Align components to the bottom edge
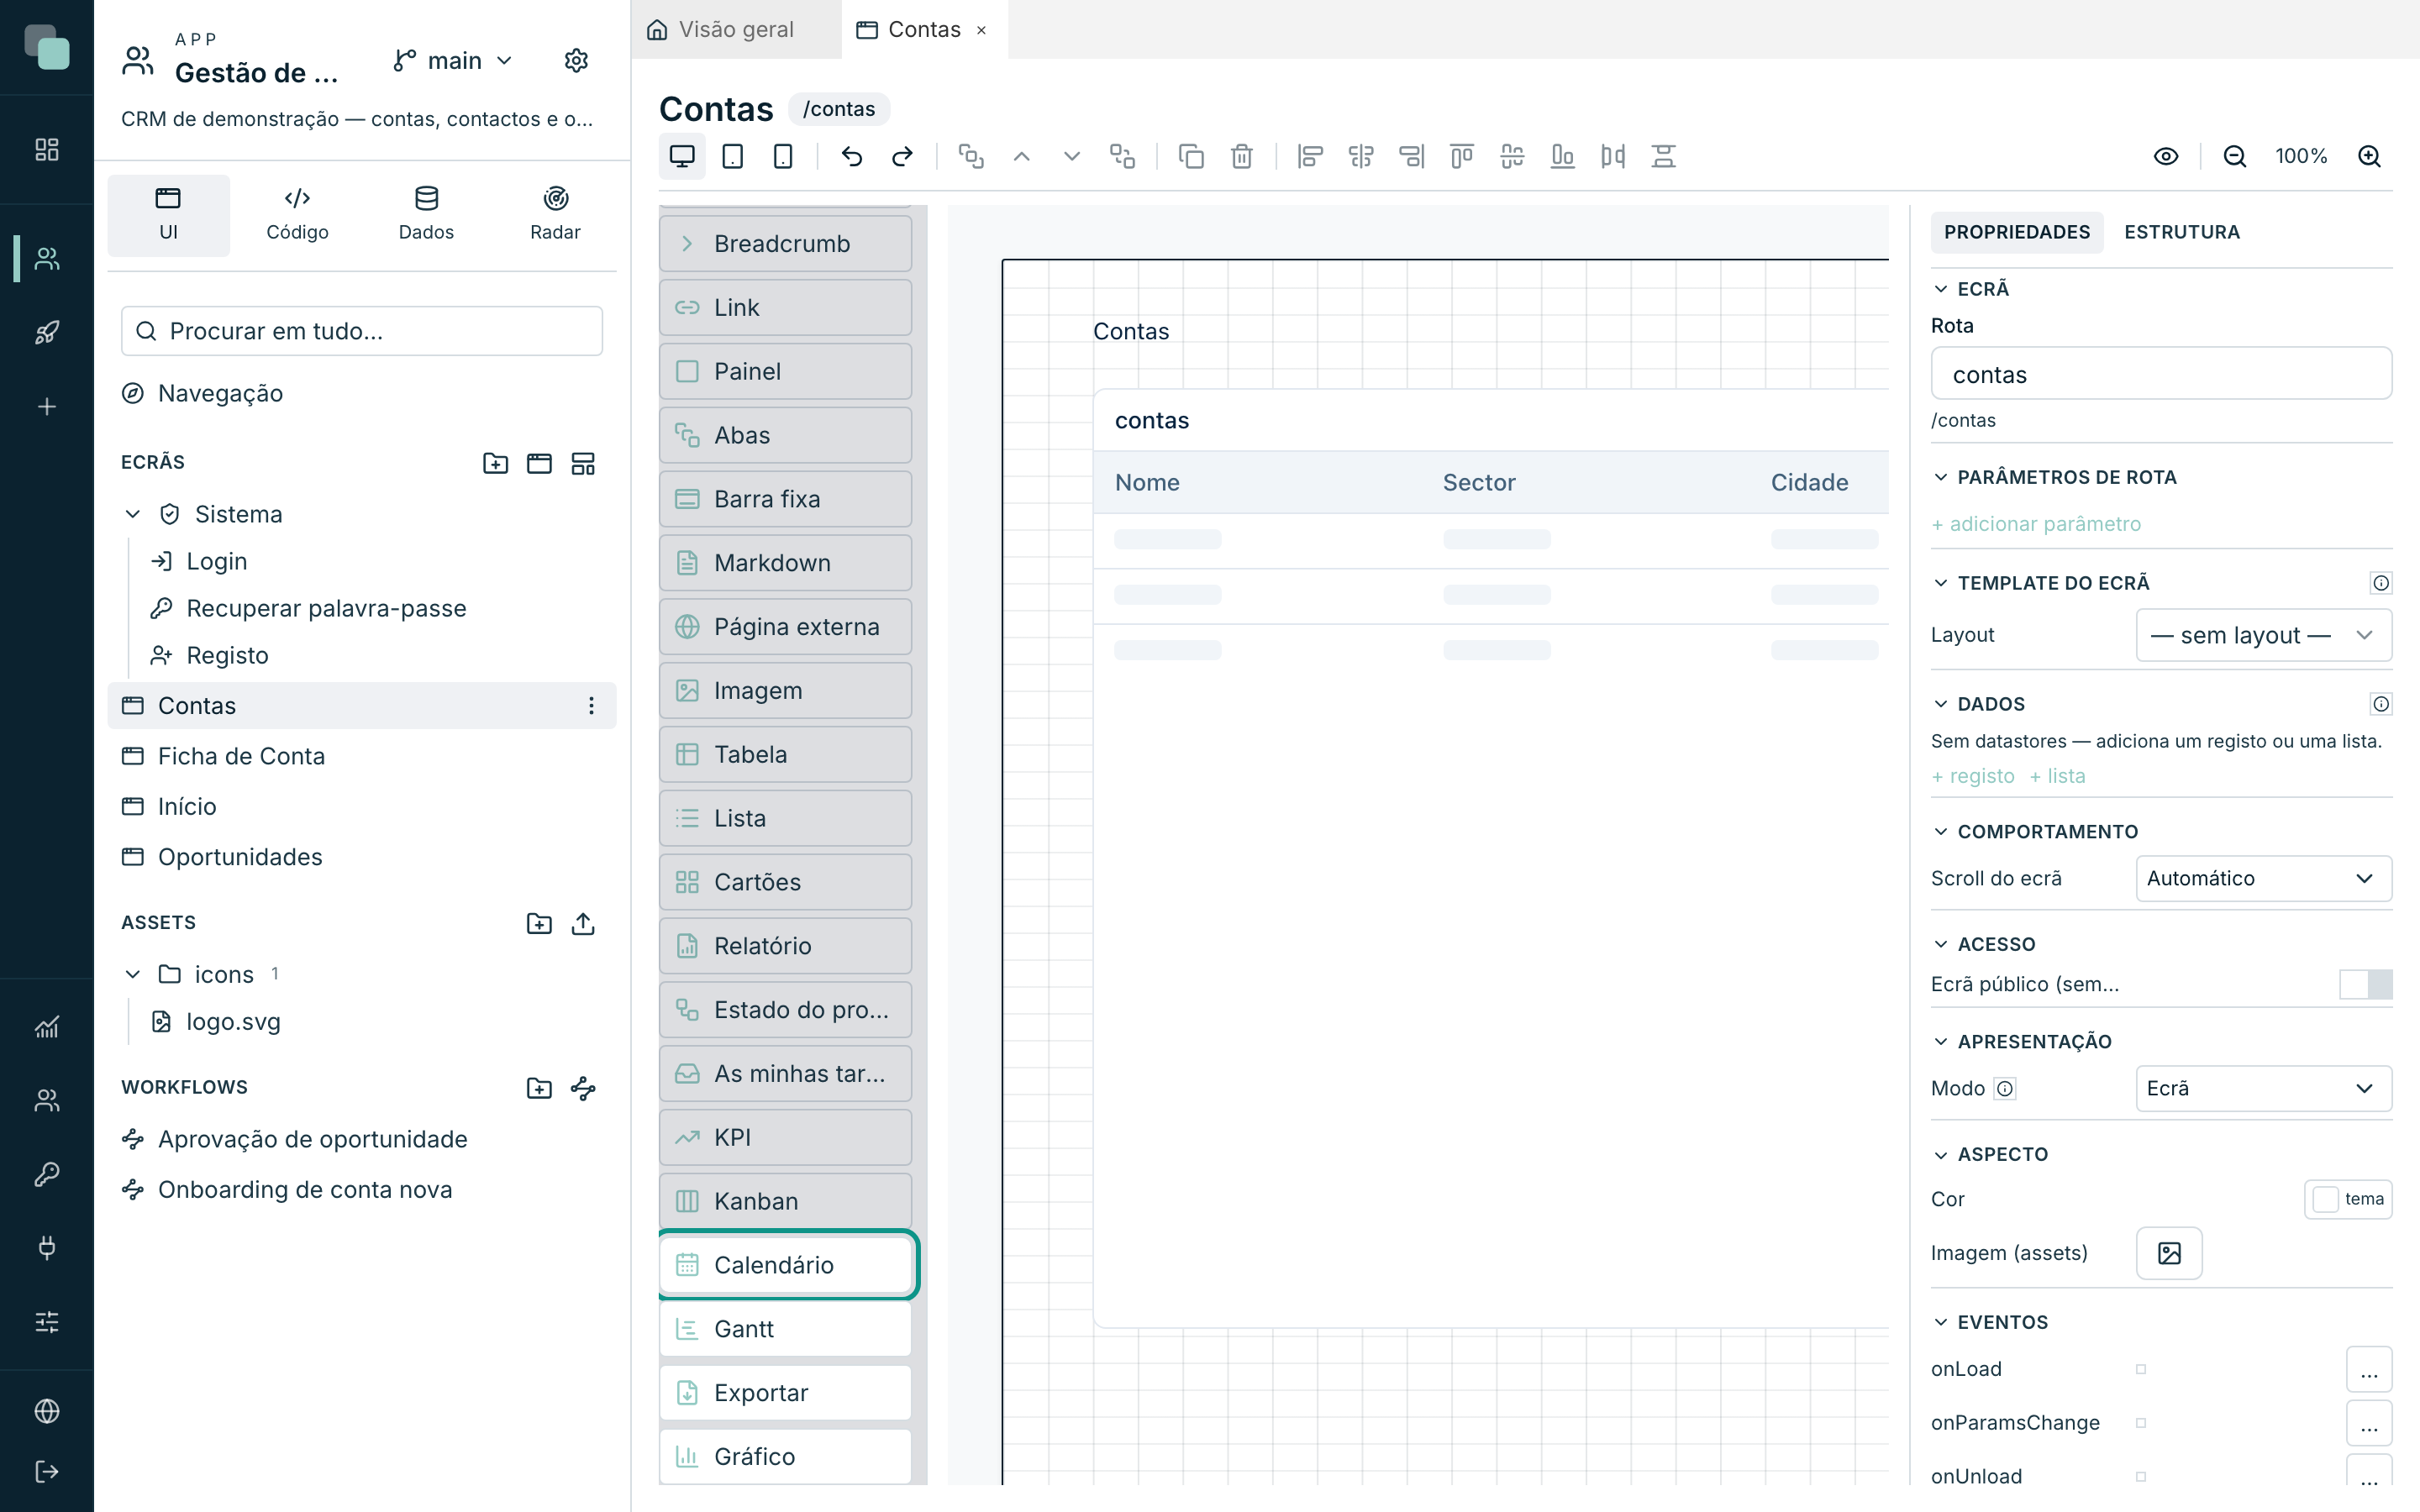The image size is (2420, 1512). coord(1562,156)
